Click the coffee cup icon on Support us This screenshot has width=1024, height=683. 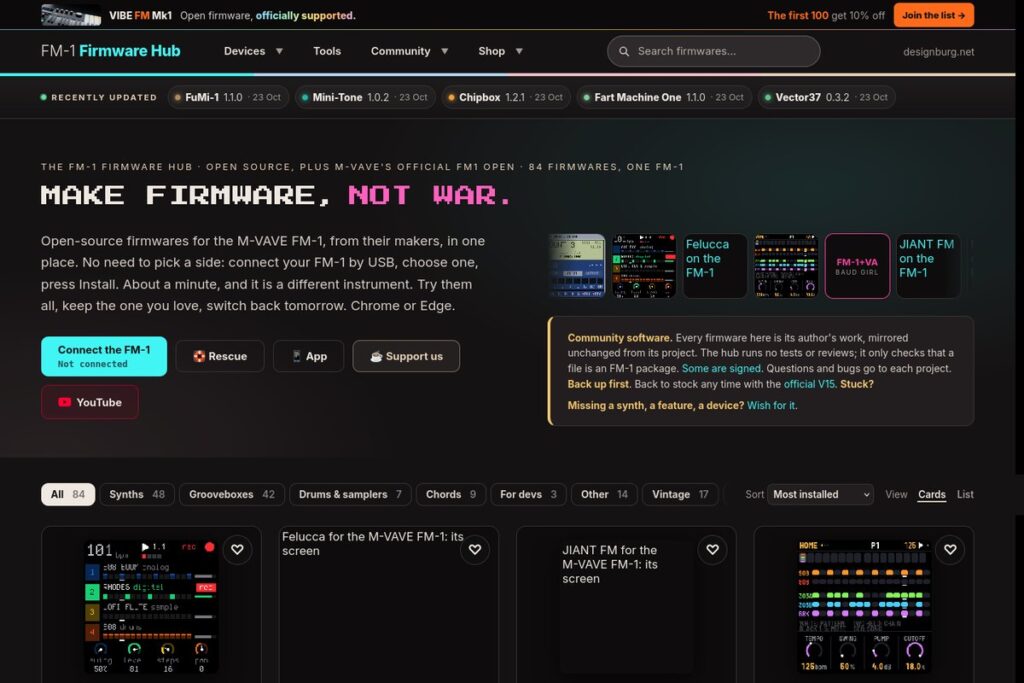(x=376, y=356)
